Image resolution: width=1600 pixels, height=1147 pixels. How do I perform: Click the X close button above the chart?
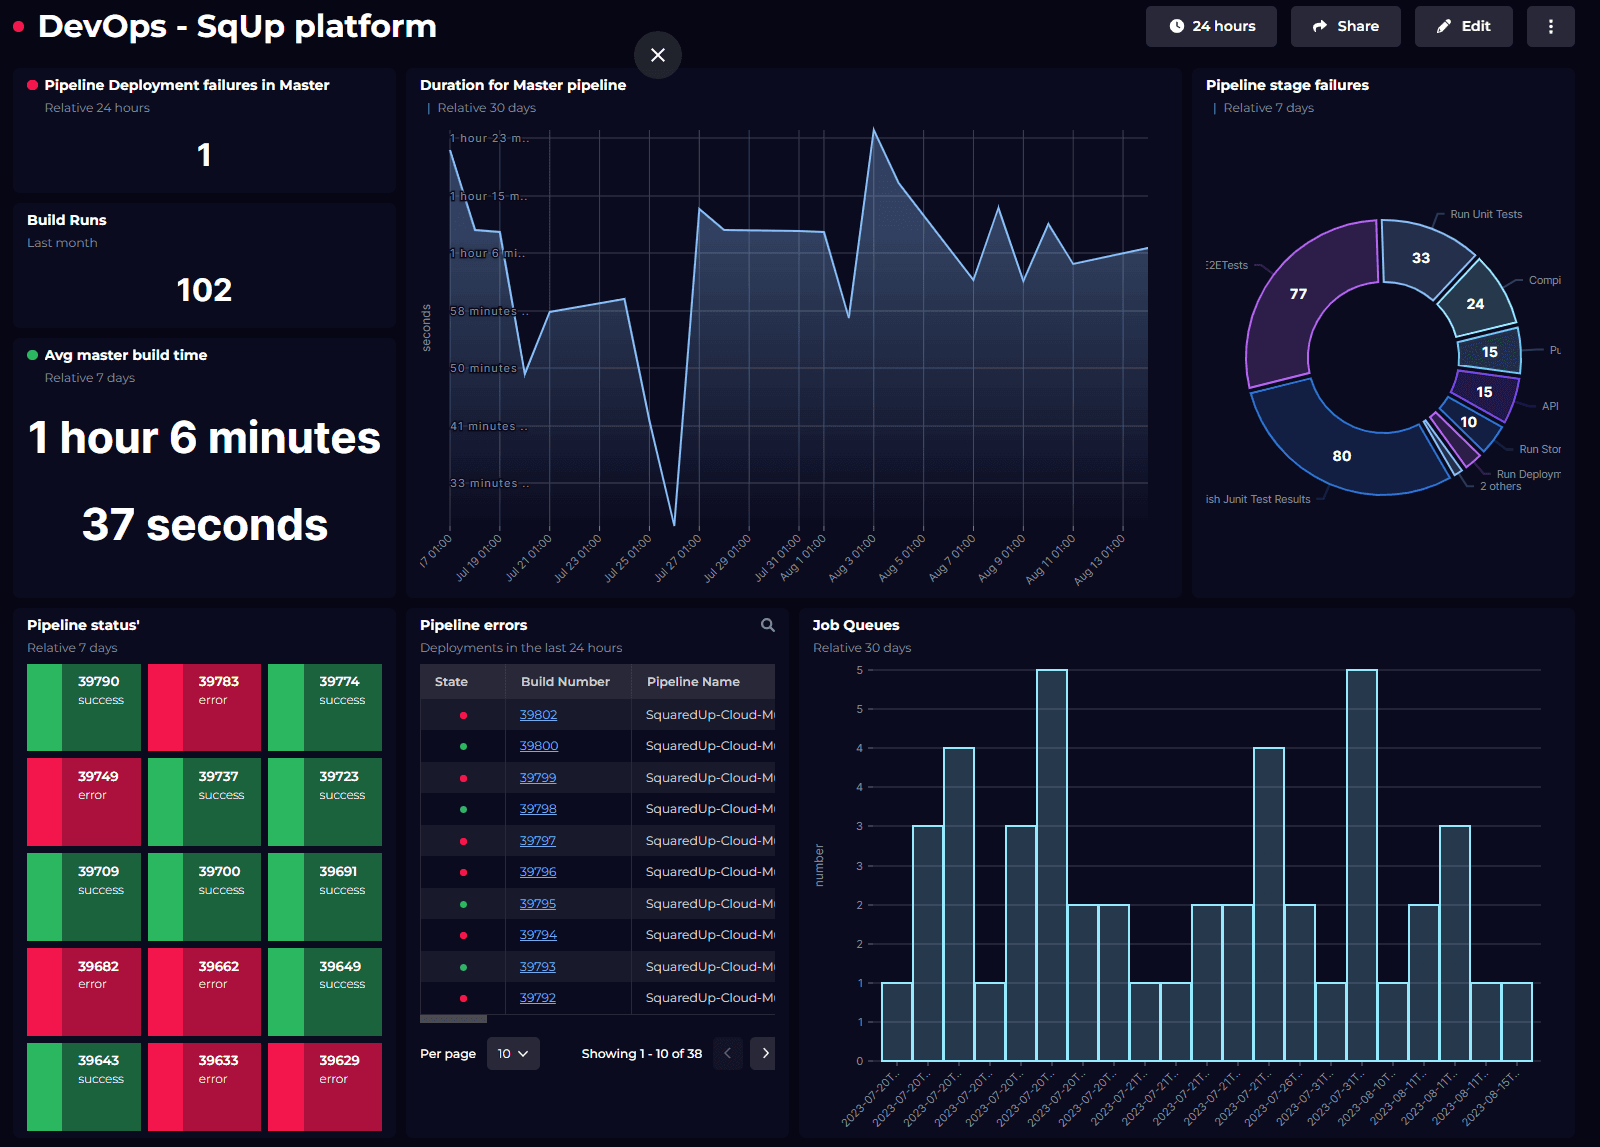pos(657,55)
